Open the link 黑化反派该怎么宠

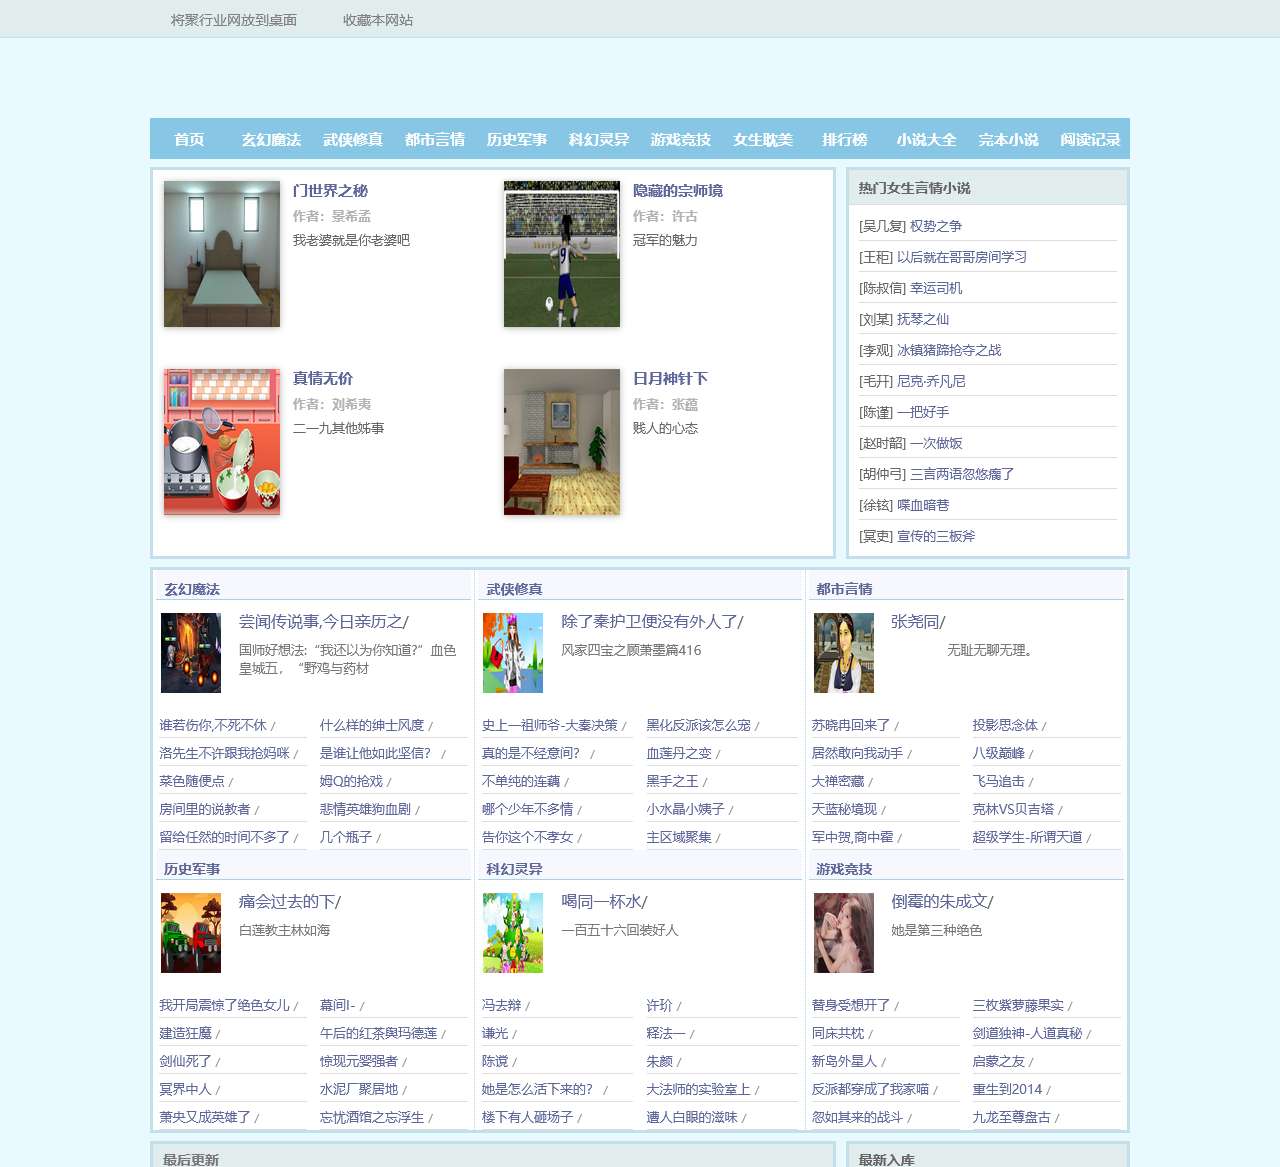(x=698, y=725)
